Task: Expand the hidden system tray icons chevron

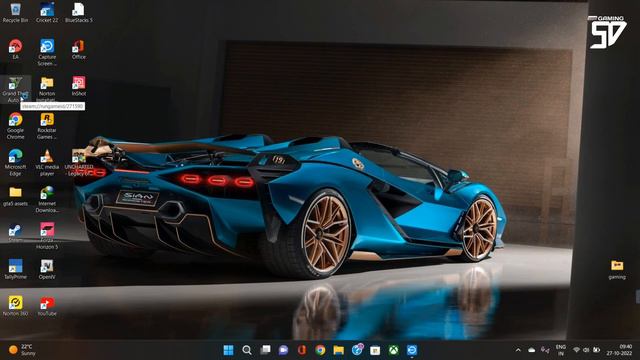Action: click(518, 350)
